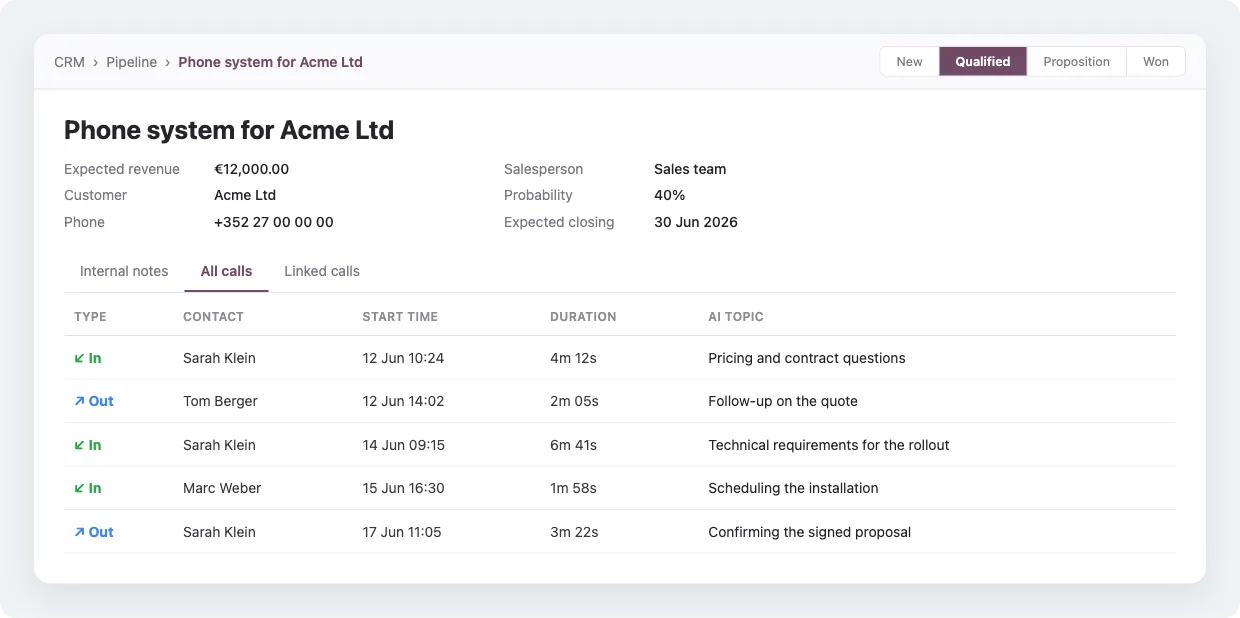Sort by START TIME column header

coord(400,316)
